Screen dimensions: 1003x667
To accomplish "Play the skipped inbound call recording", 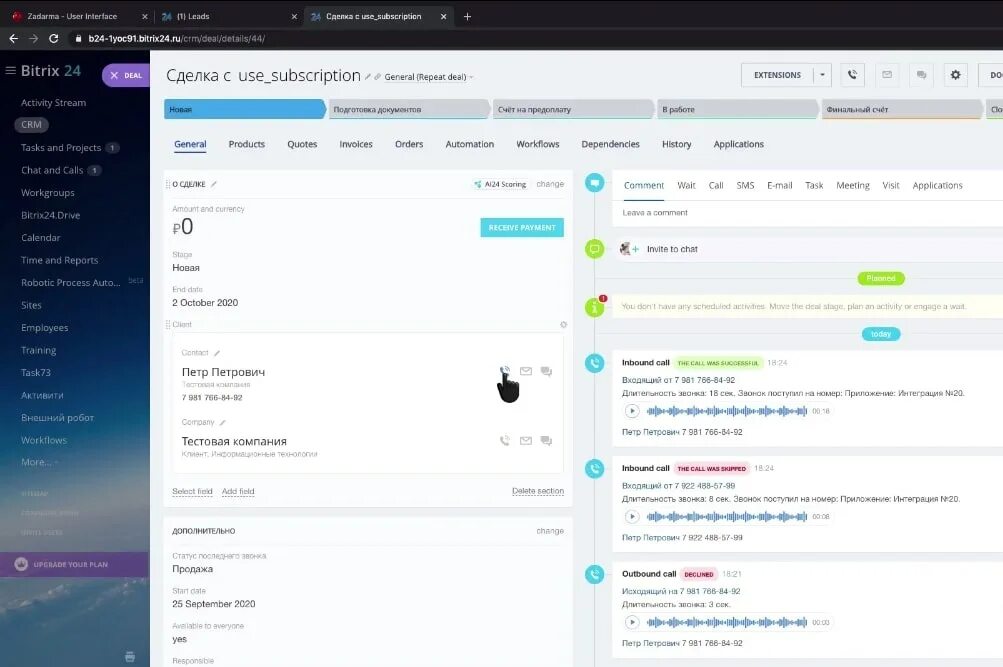I will coord(632,516).
